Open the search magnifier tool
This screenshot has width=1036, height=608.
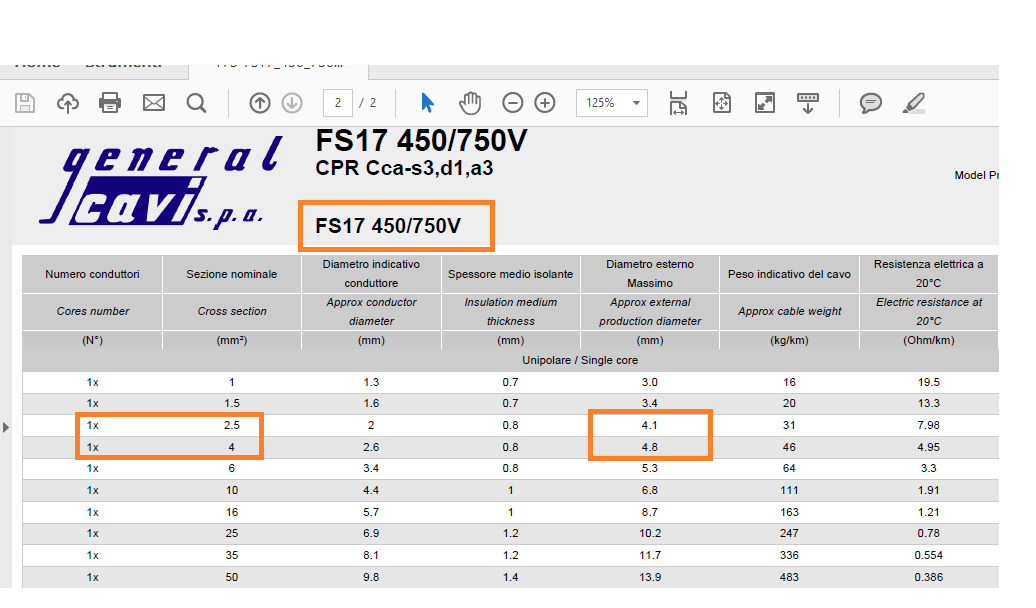click(196, 103)
